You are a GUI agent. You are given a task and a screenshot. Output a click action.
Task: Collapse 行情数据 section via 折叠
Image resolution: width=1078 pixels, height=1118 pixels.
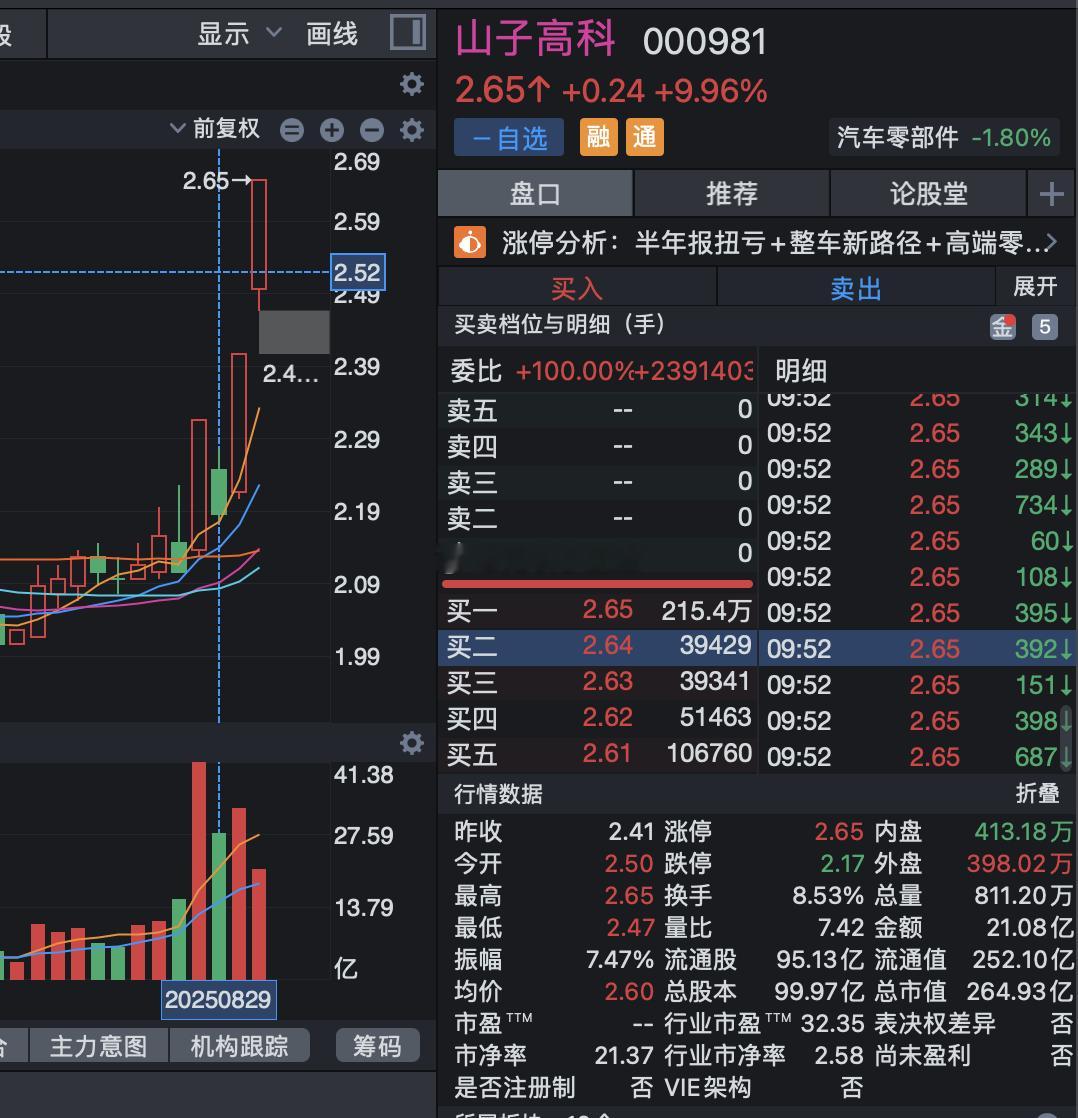tap(1037, 794)
